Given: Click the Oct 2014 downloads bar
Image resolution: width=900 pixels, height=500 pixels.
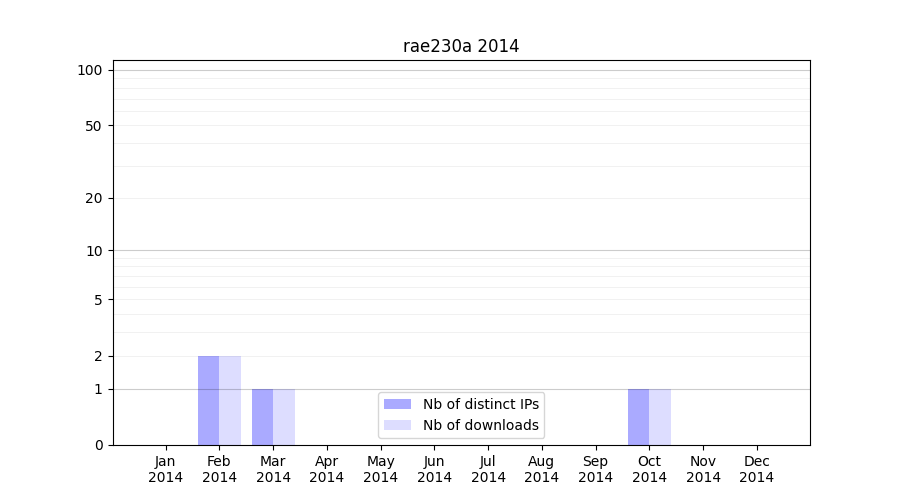Looking at the screenshot, I should point(660,417).
